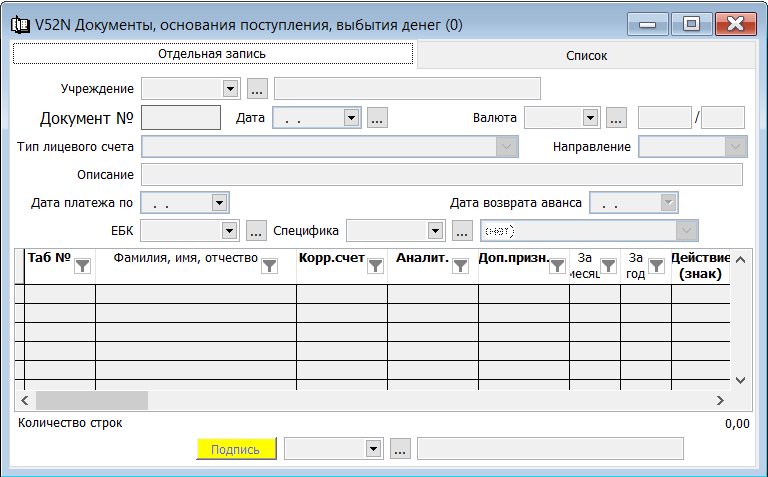Expand the Дата платежа по date picker
The height and width of the screenshot is (477, 768).
tap(219, 203)
